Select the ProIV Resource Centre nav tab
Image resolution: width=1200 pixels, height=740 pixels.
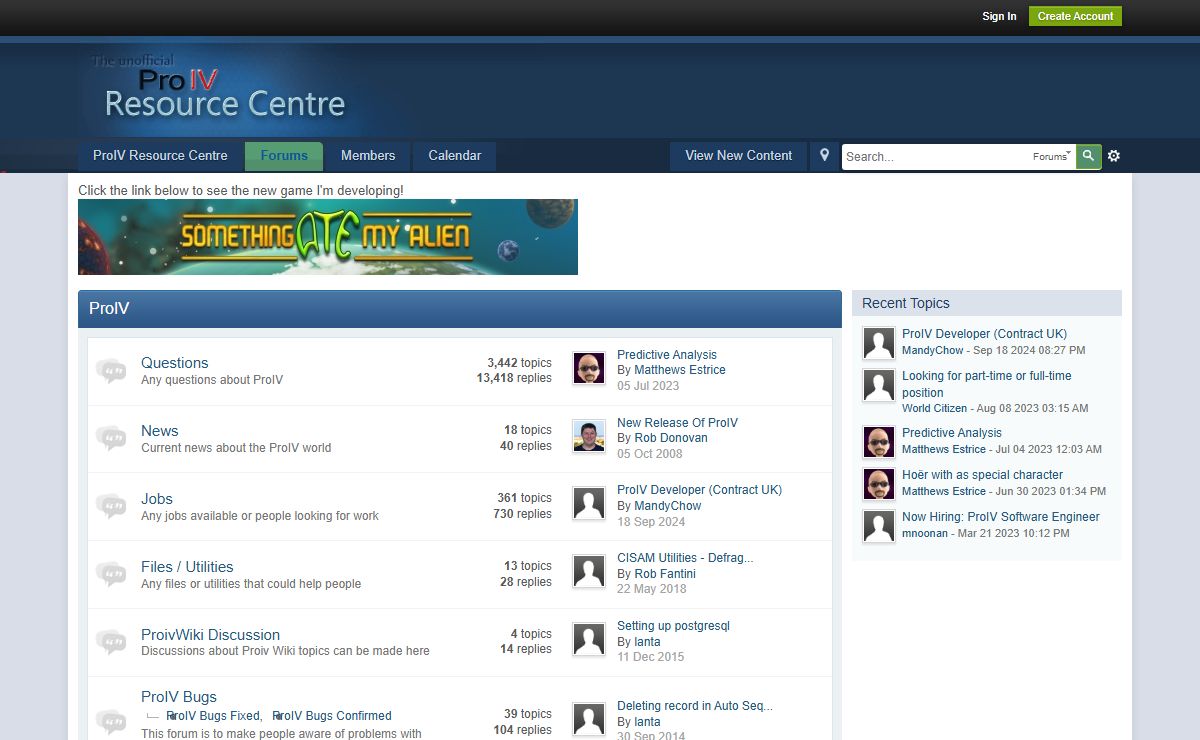[160, 156]
